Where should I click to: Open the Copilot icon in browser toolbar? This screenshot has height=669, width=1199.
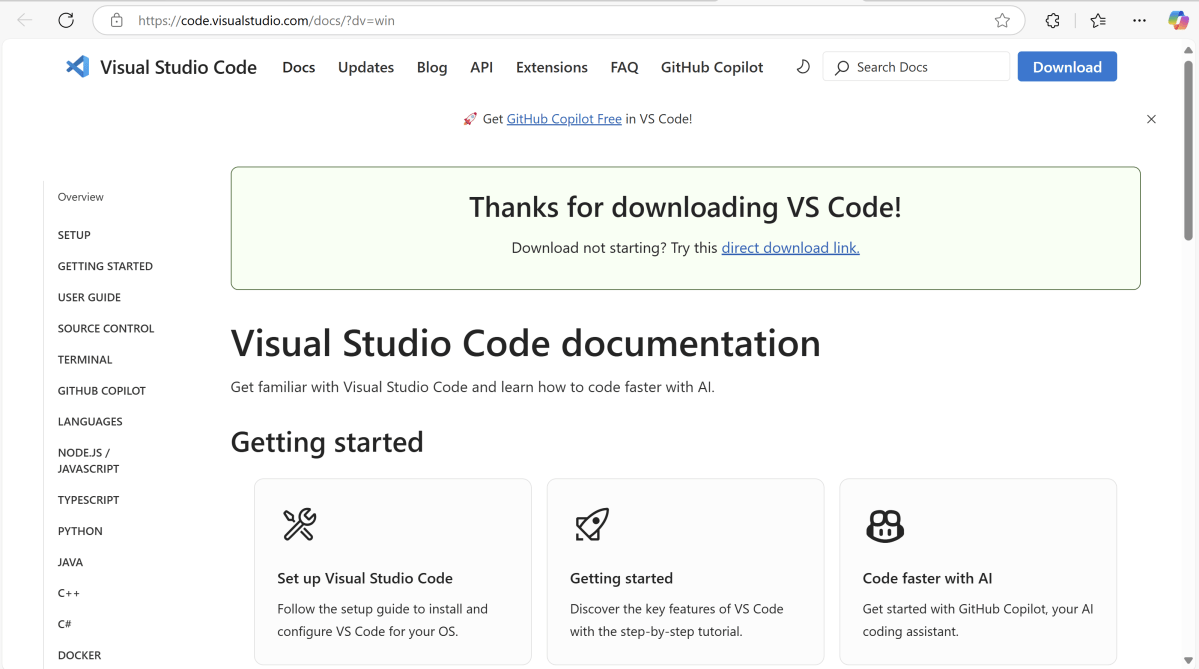tap(1178, 20)
